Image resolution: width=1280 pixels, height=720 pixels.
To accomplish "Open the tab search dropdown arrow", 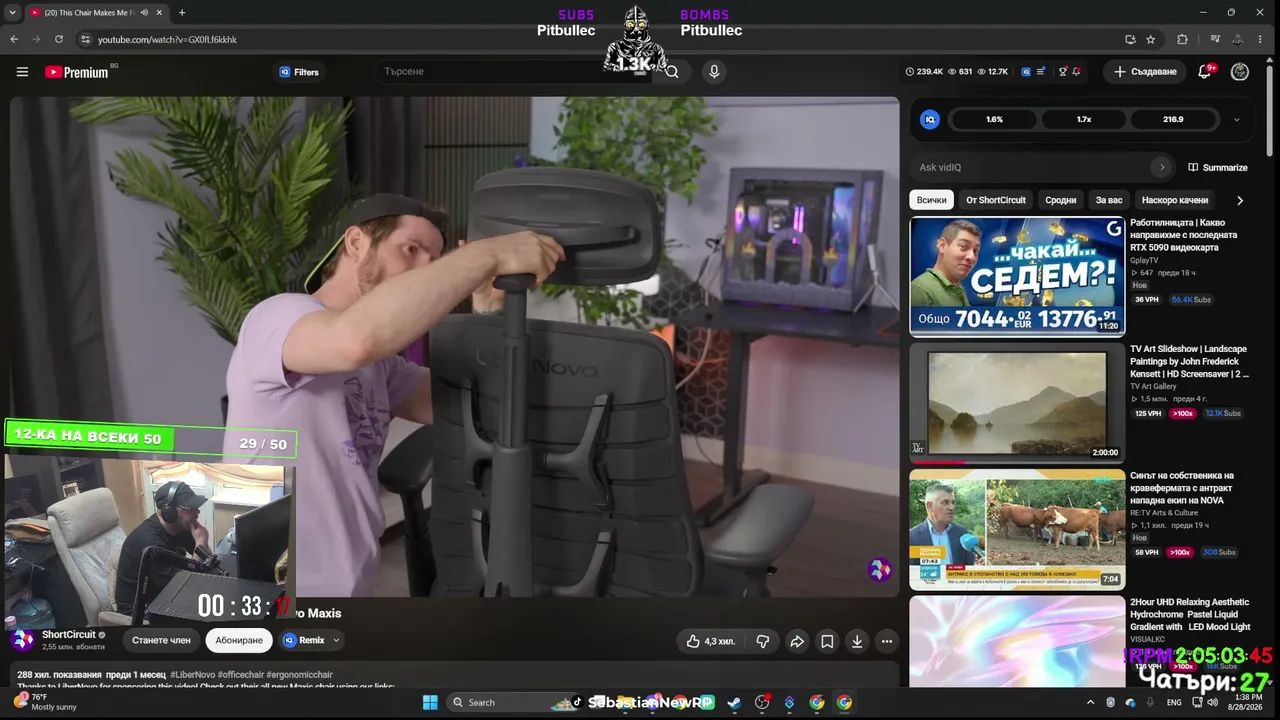I will [11, 13].
